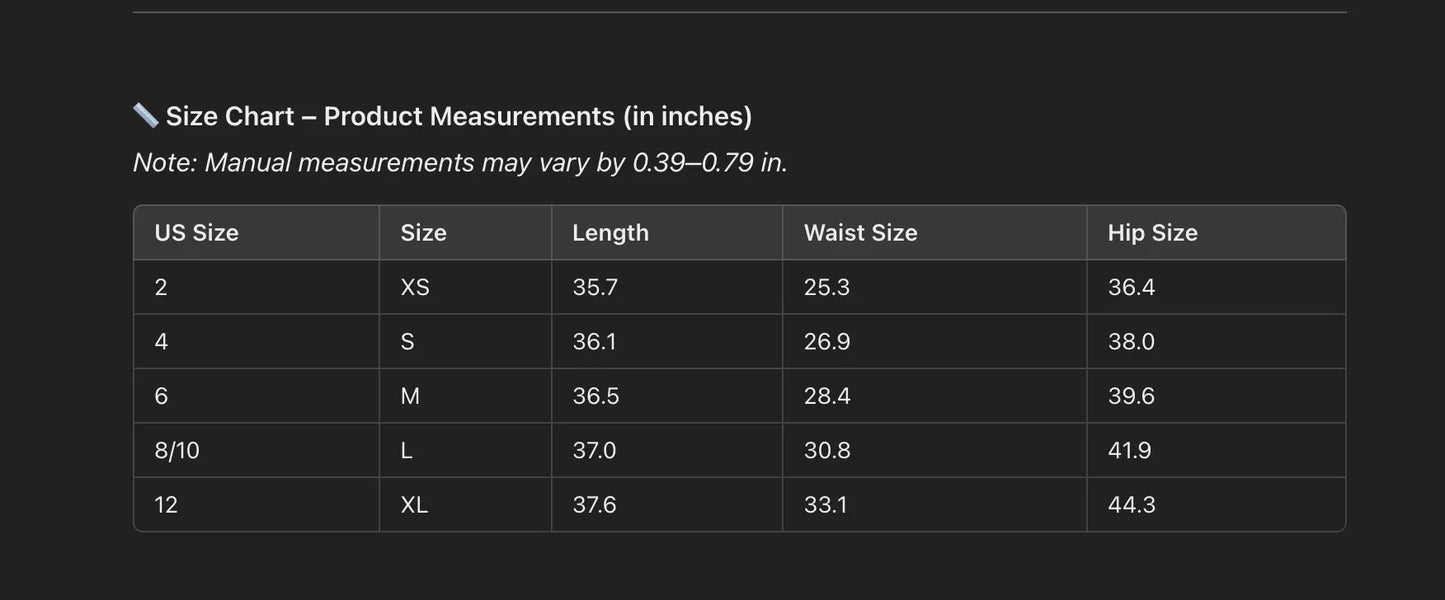Click hip value 38.0 in S row
1445x600 pixels.
pyautogui.click(x=1131, y=342)
